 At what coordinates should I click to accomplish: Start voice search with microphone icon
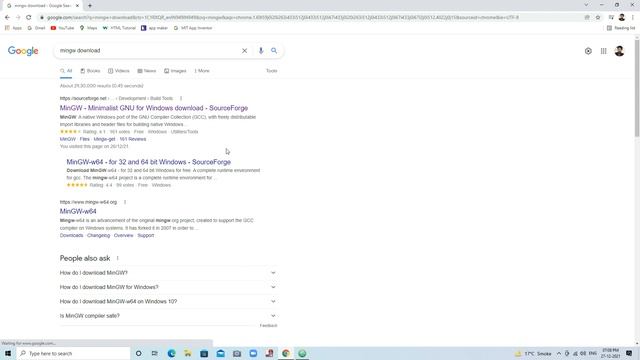(261, 51)
